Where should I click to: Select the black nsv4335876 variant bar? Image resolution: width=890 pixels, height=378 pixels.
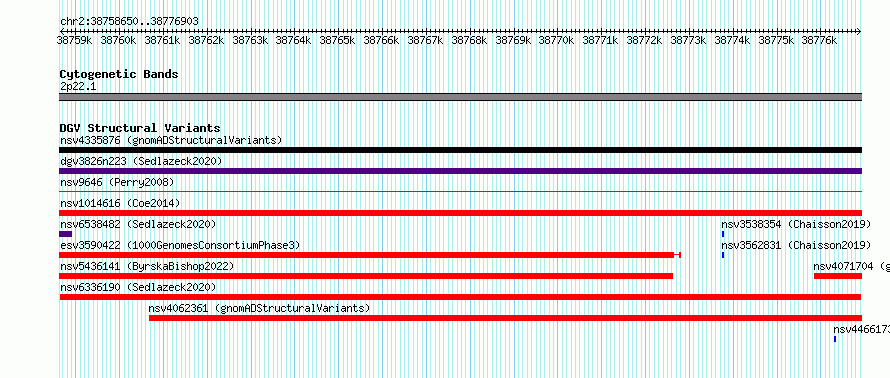click(460, 150)
